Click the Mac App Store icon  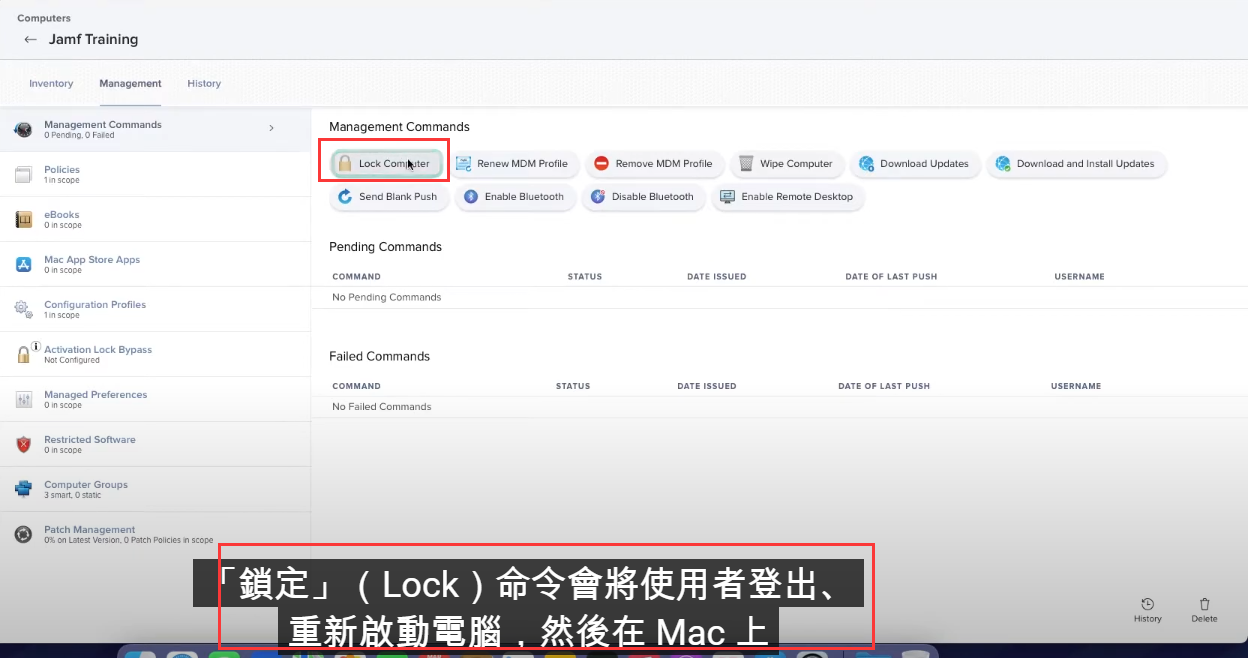23,265
